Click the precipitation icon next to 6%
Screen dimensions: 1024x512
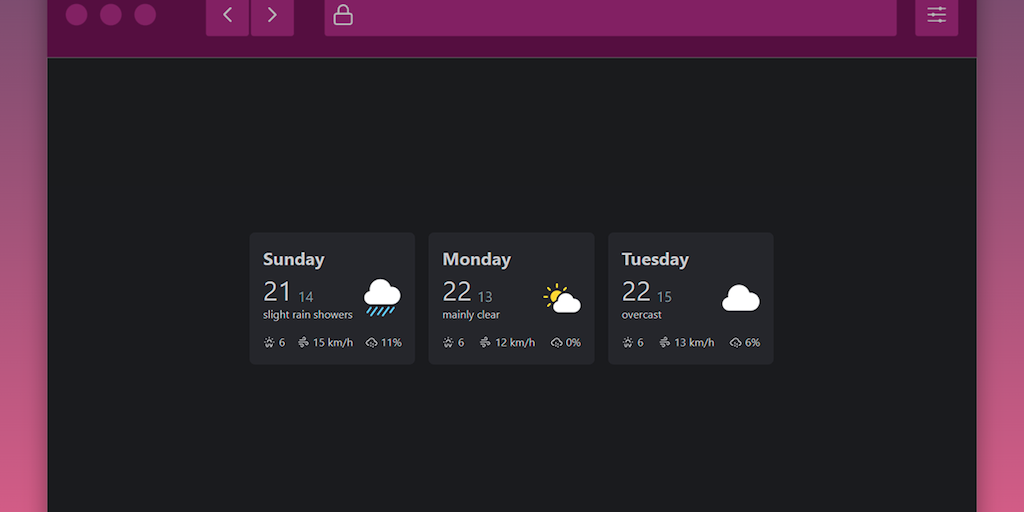tap(736, 342)
